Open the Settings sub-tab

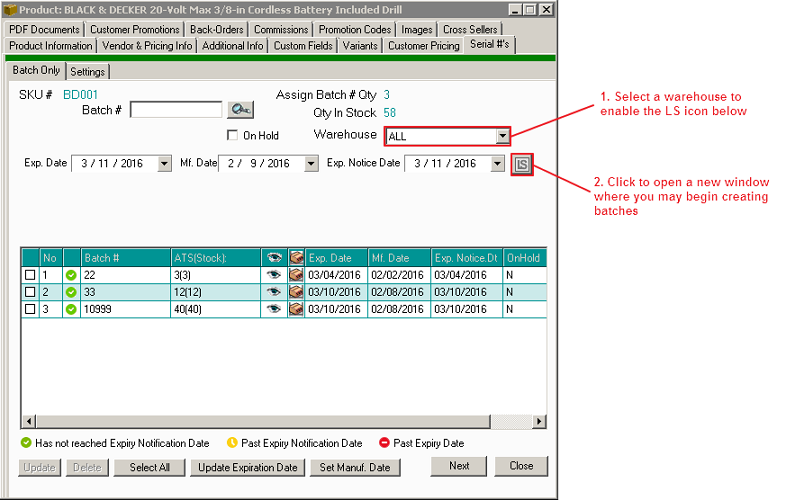point(88,72)
